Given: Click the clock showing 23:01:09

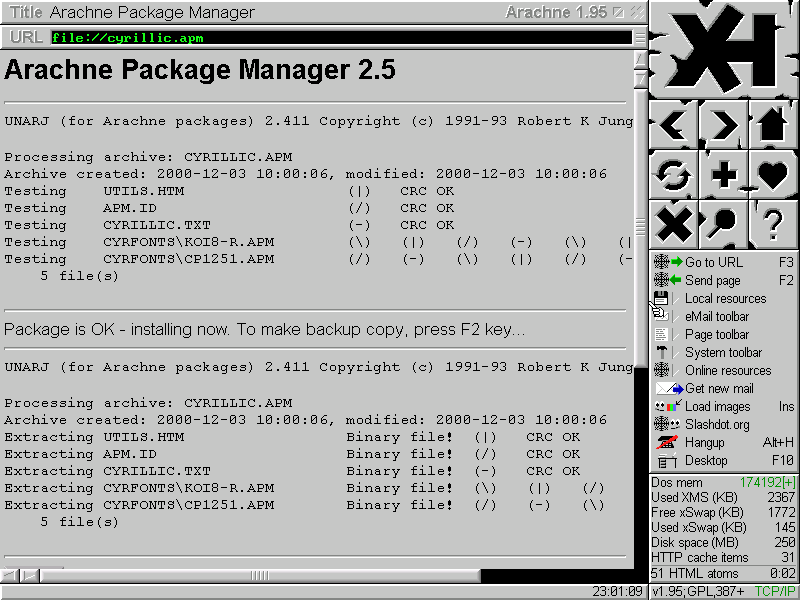Looking at the screenshot, I should [x=617, y=592].
